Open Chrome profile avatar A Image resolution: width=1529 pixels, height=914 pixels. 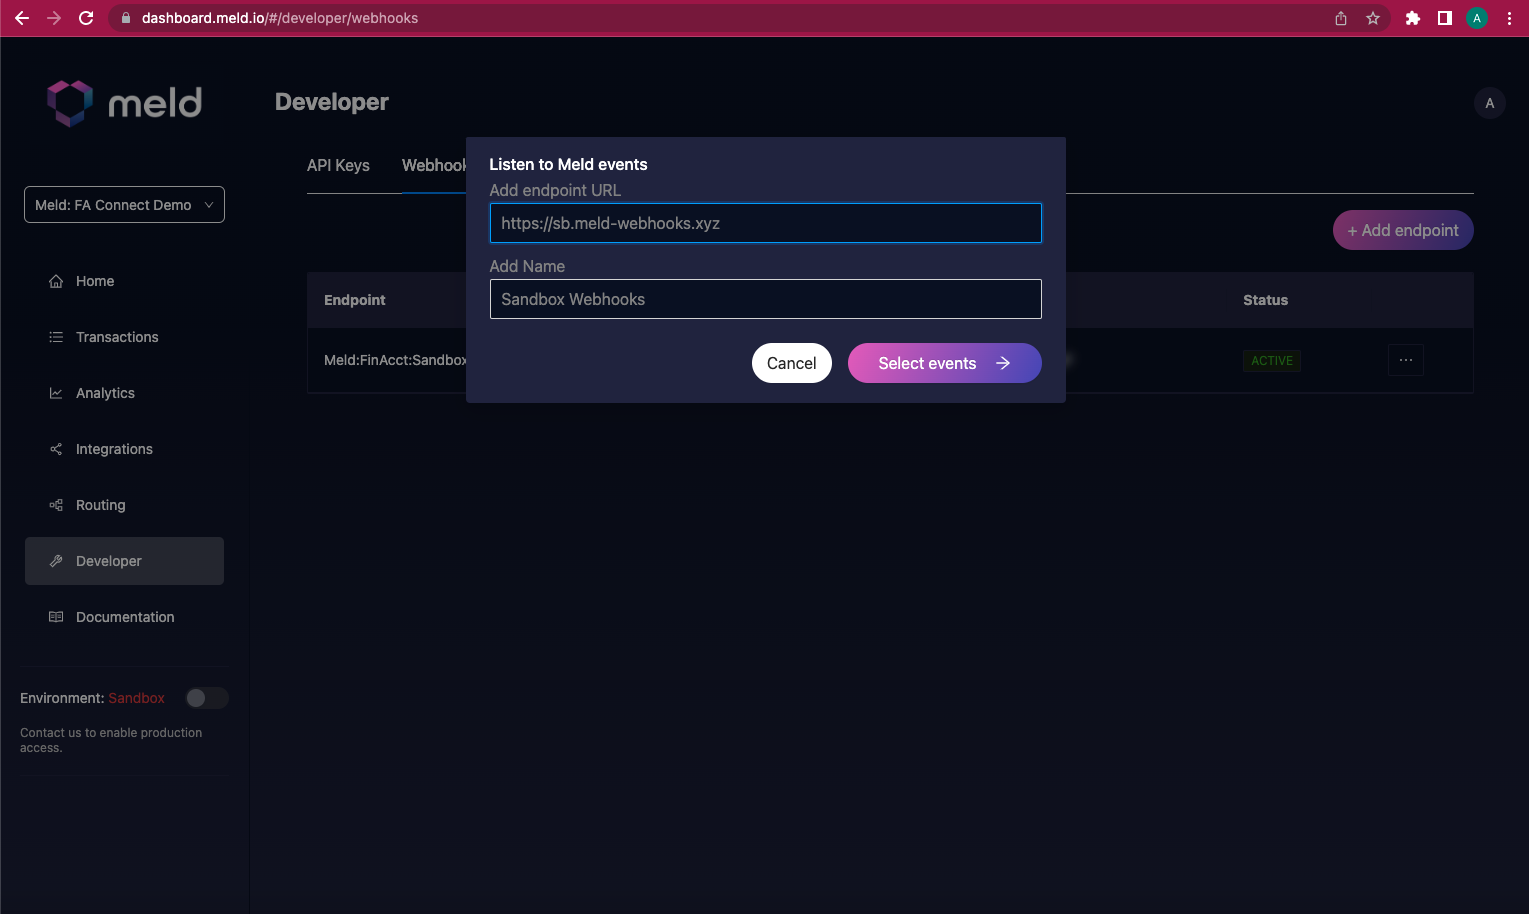pos(1477,18)
